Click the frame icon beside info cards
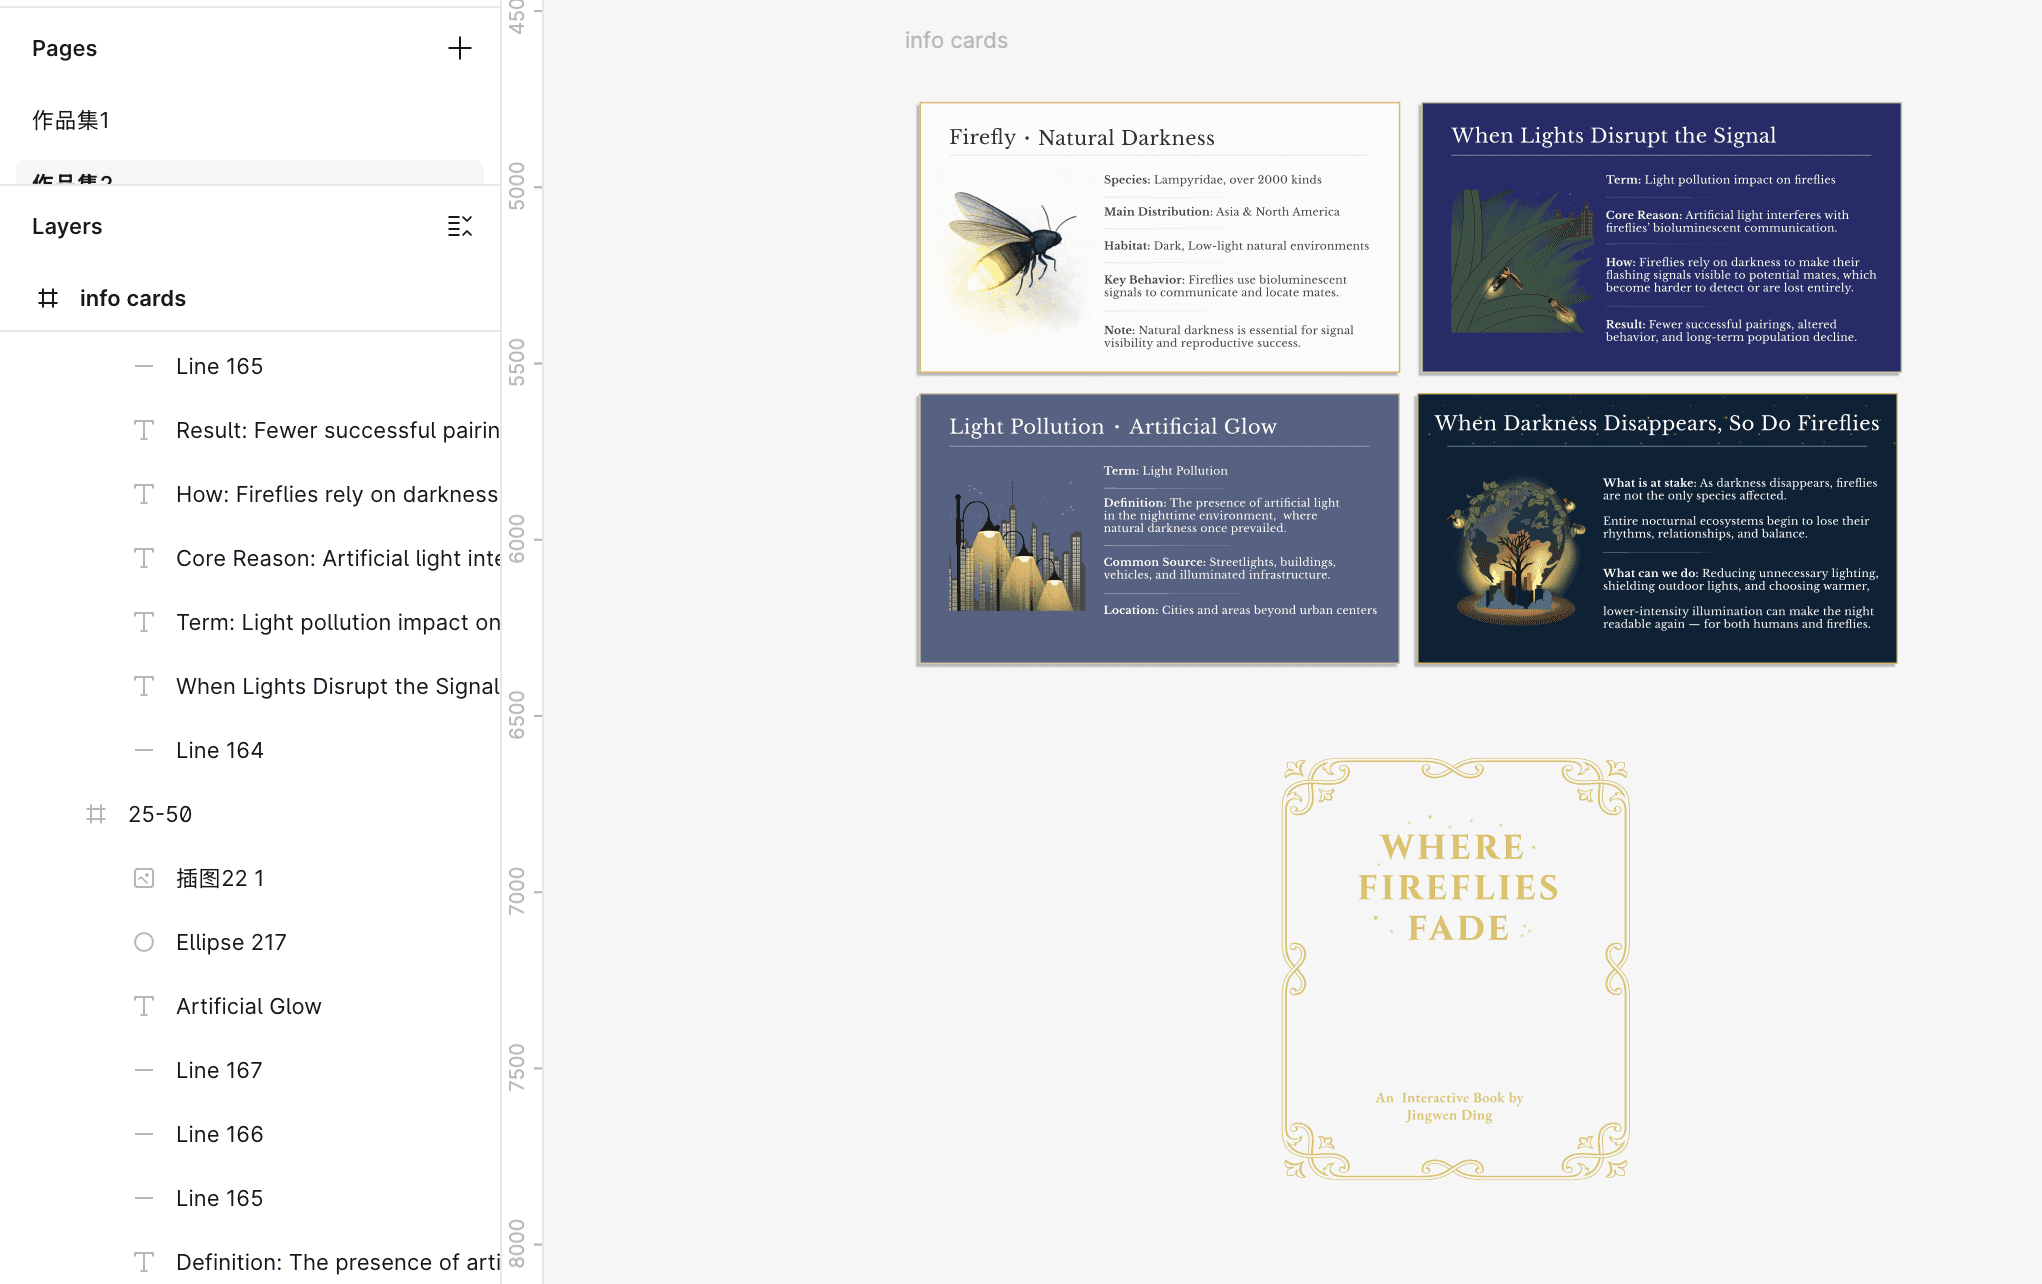The image size is (2042, 1284). click(48, 298)
